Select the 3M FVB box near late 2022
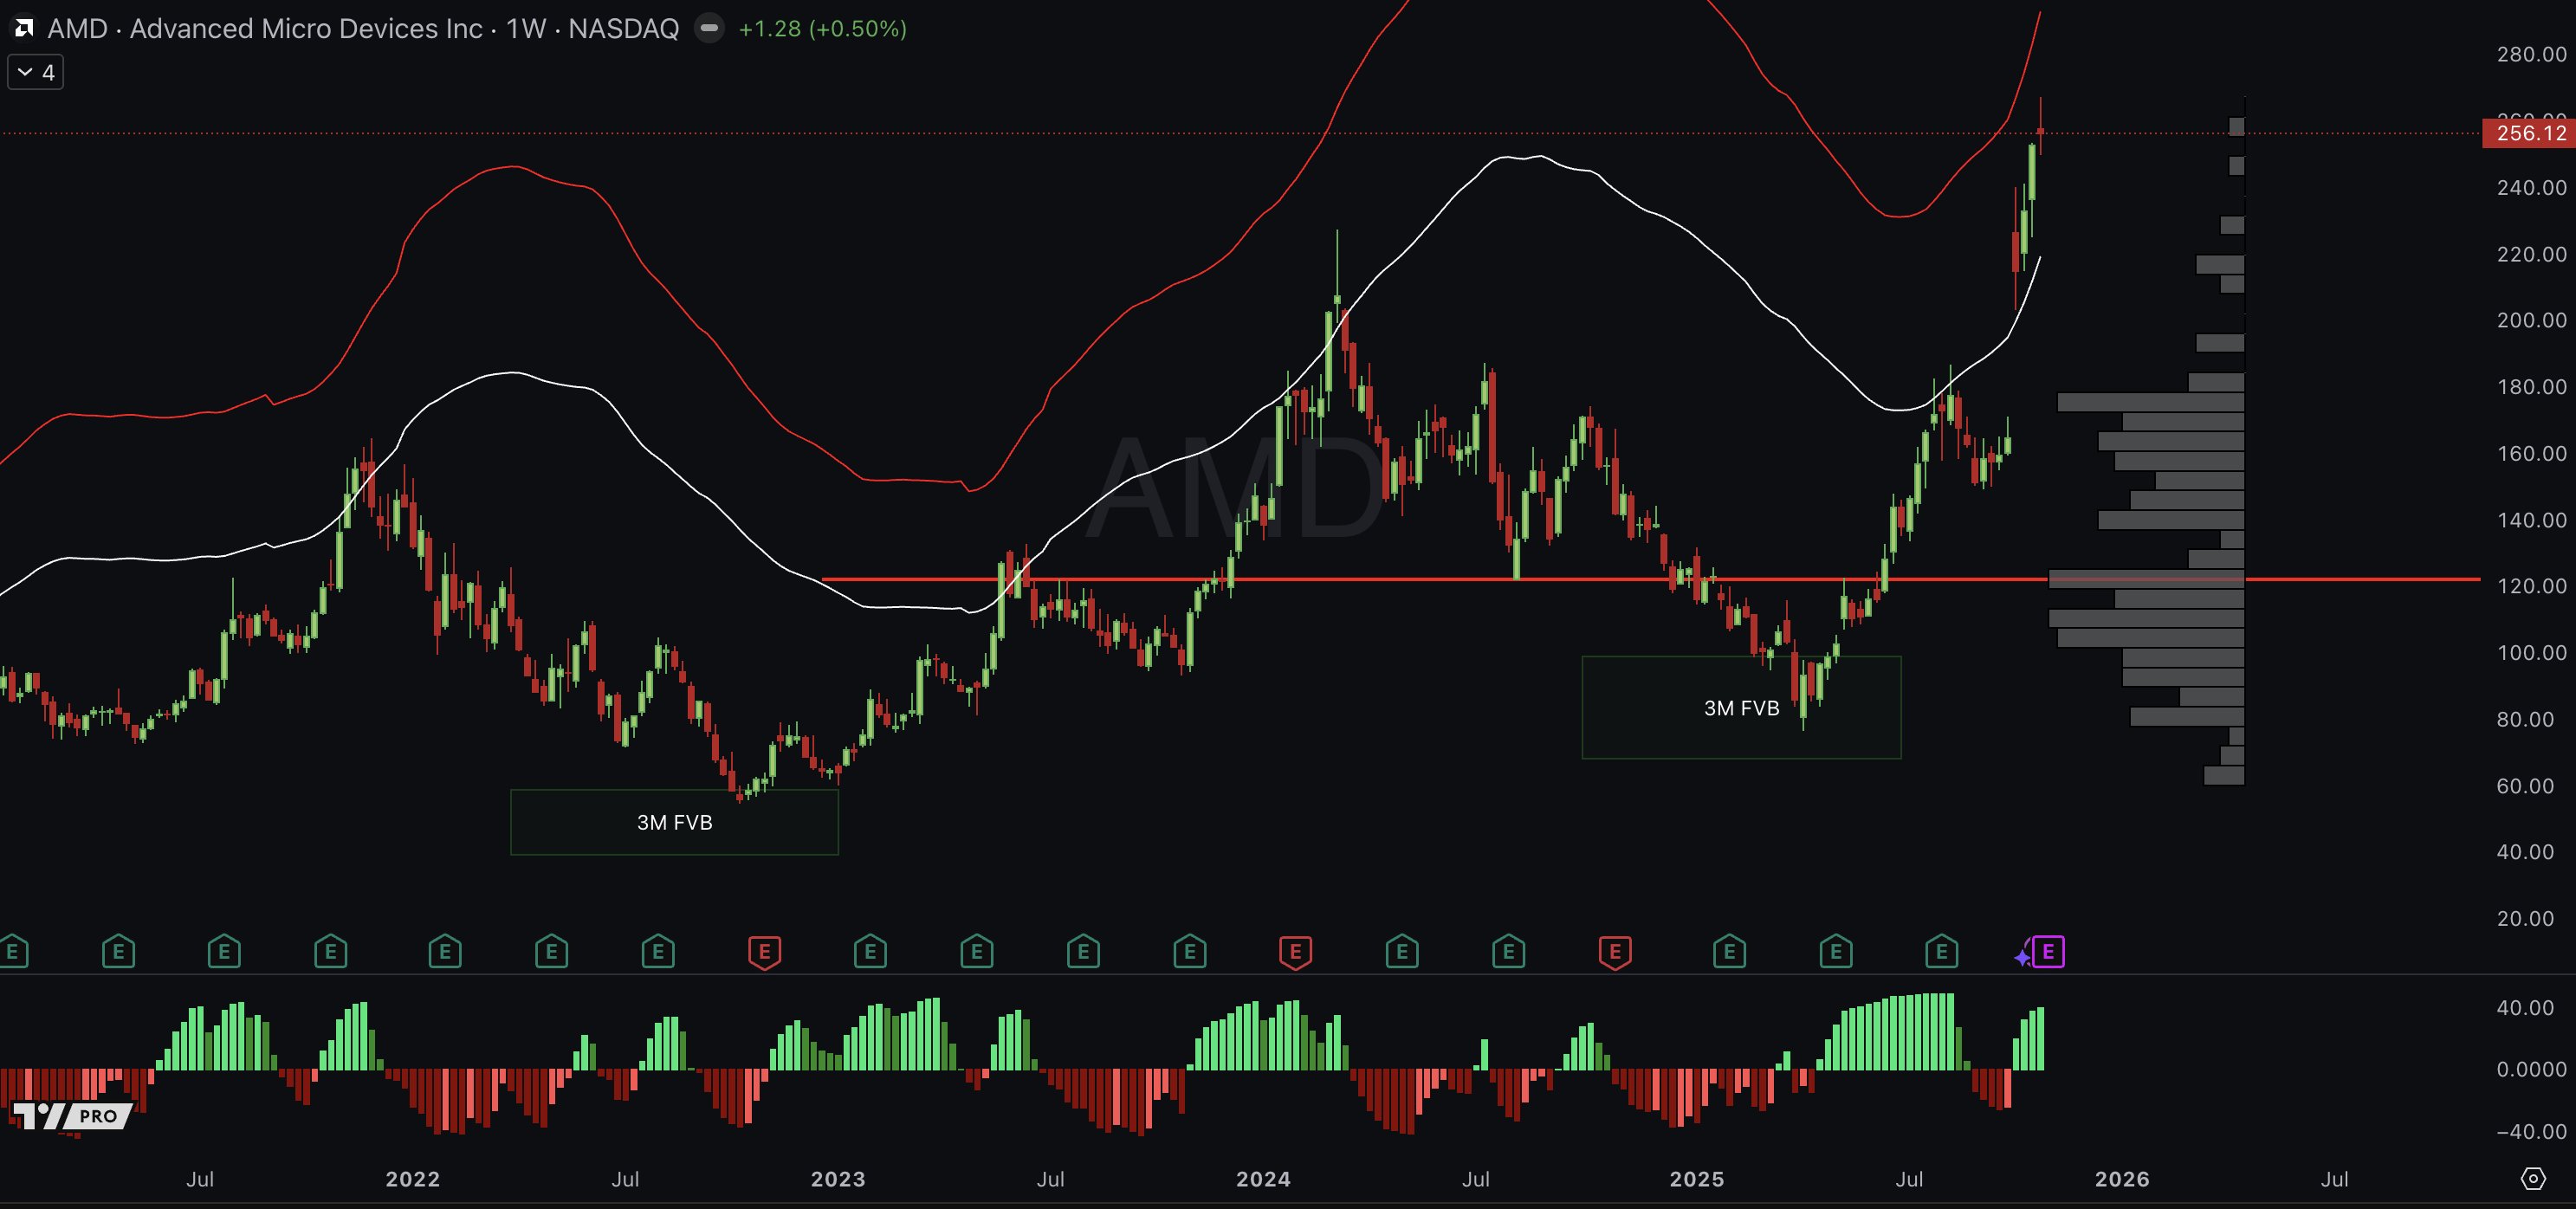 point(674,822)
